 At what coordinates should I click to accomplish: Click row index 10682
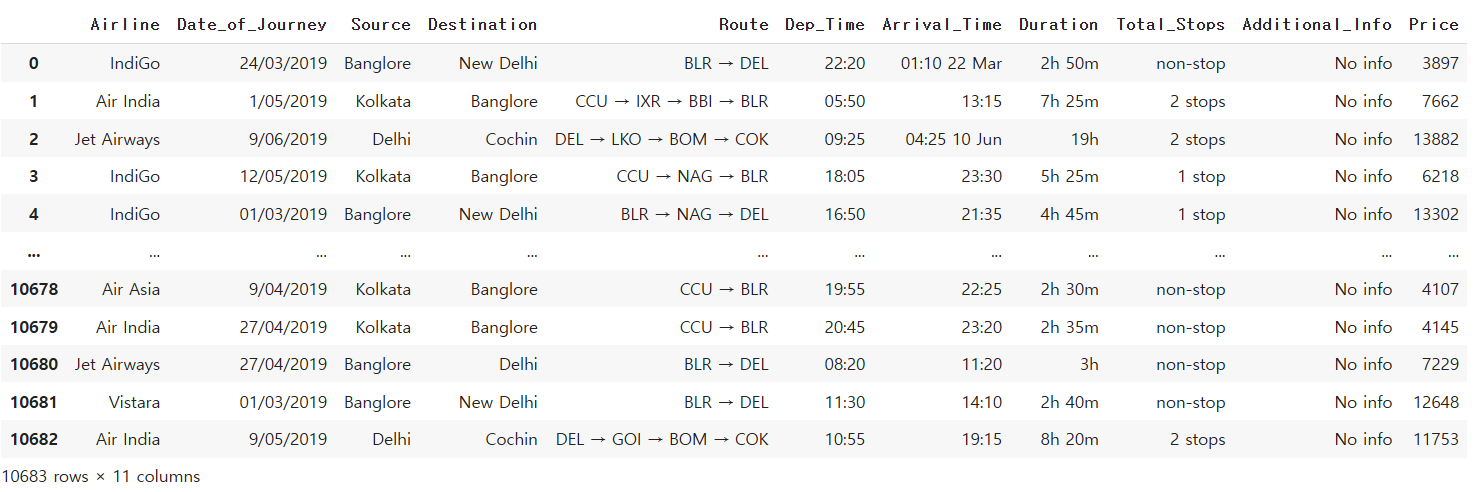click(34, 439)
